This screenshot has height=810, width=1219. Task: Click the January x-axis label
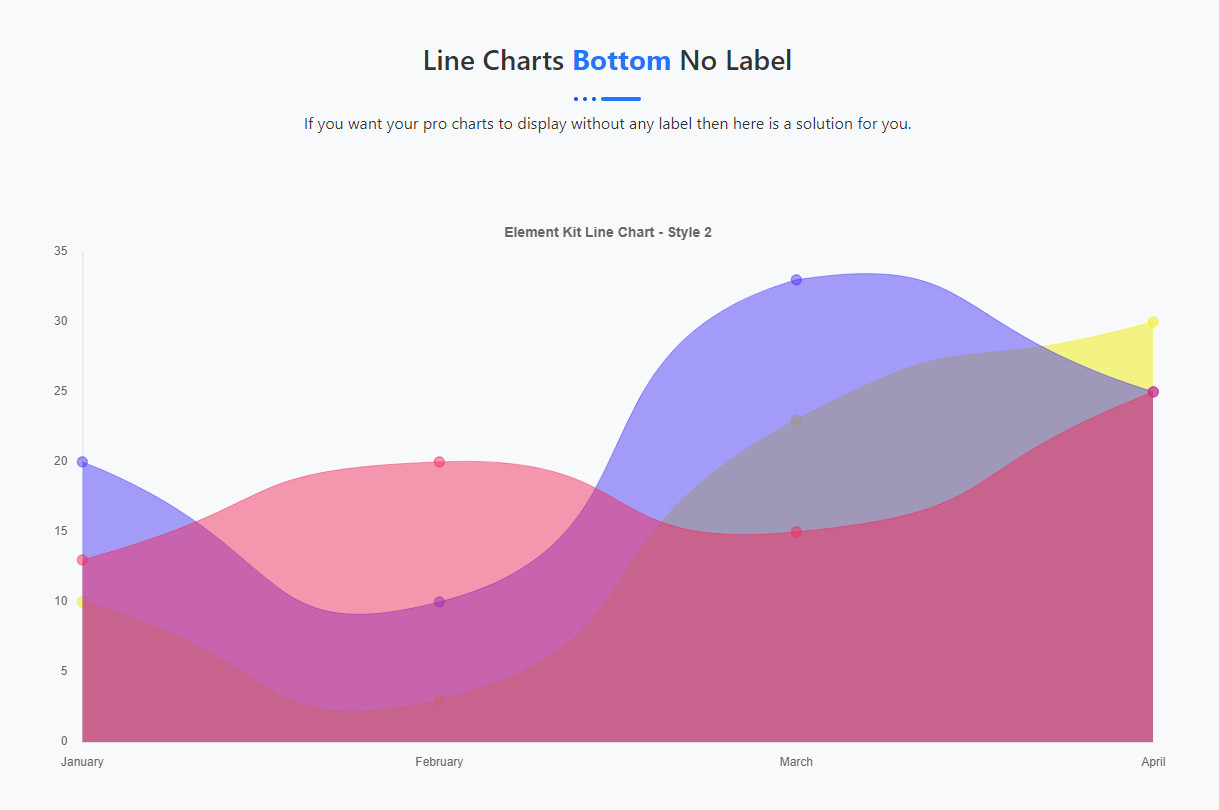(82, 762)
